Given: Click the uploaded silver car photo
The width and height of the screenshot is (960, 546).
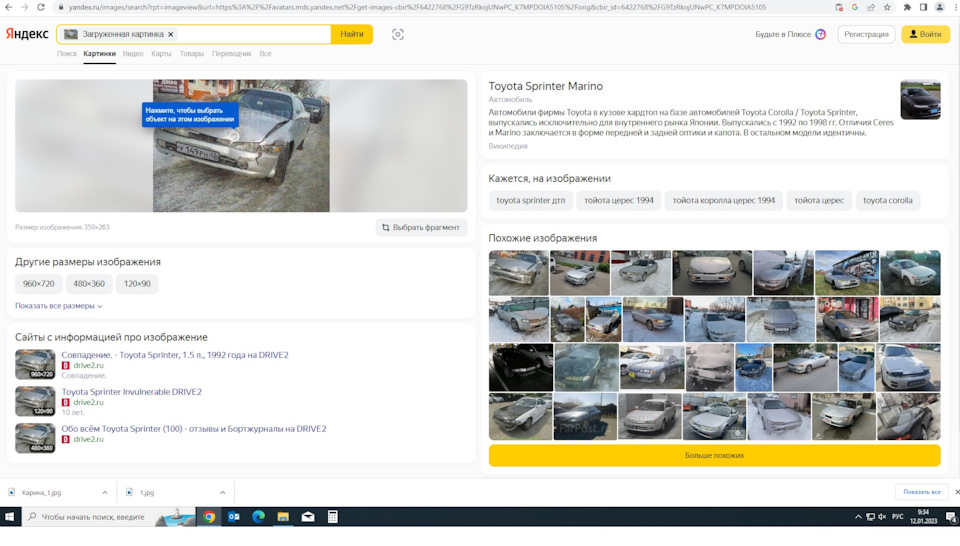Looking at the screenshot, I should [x=241, y=146].
